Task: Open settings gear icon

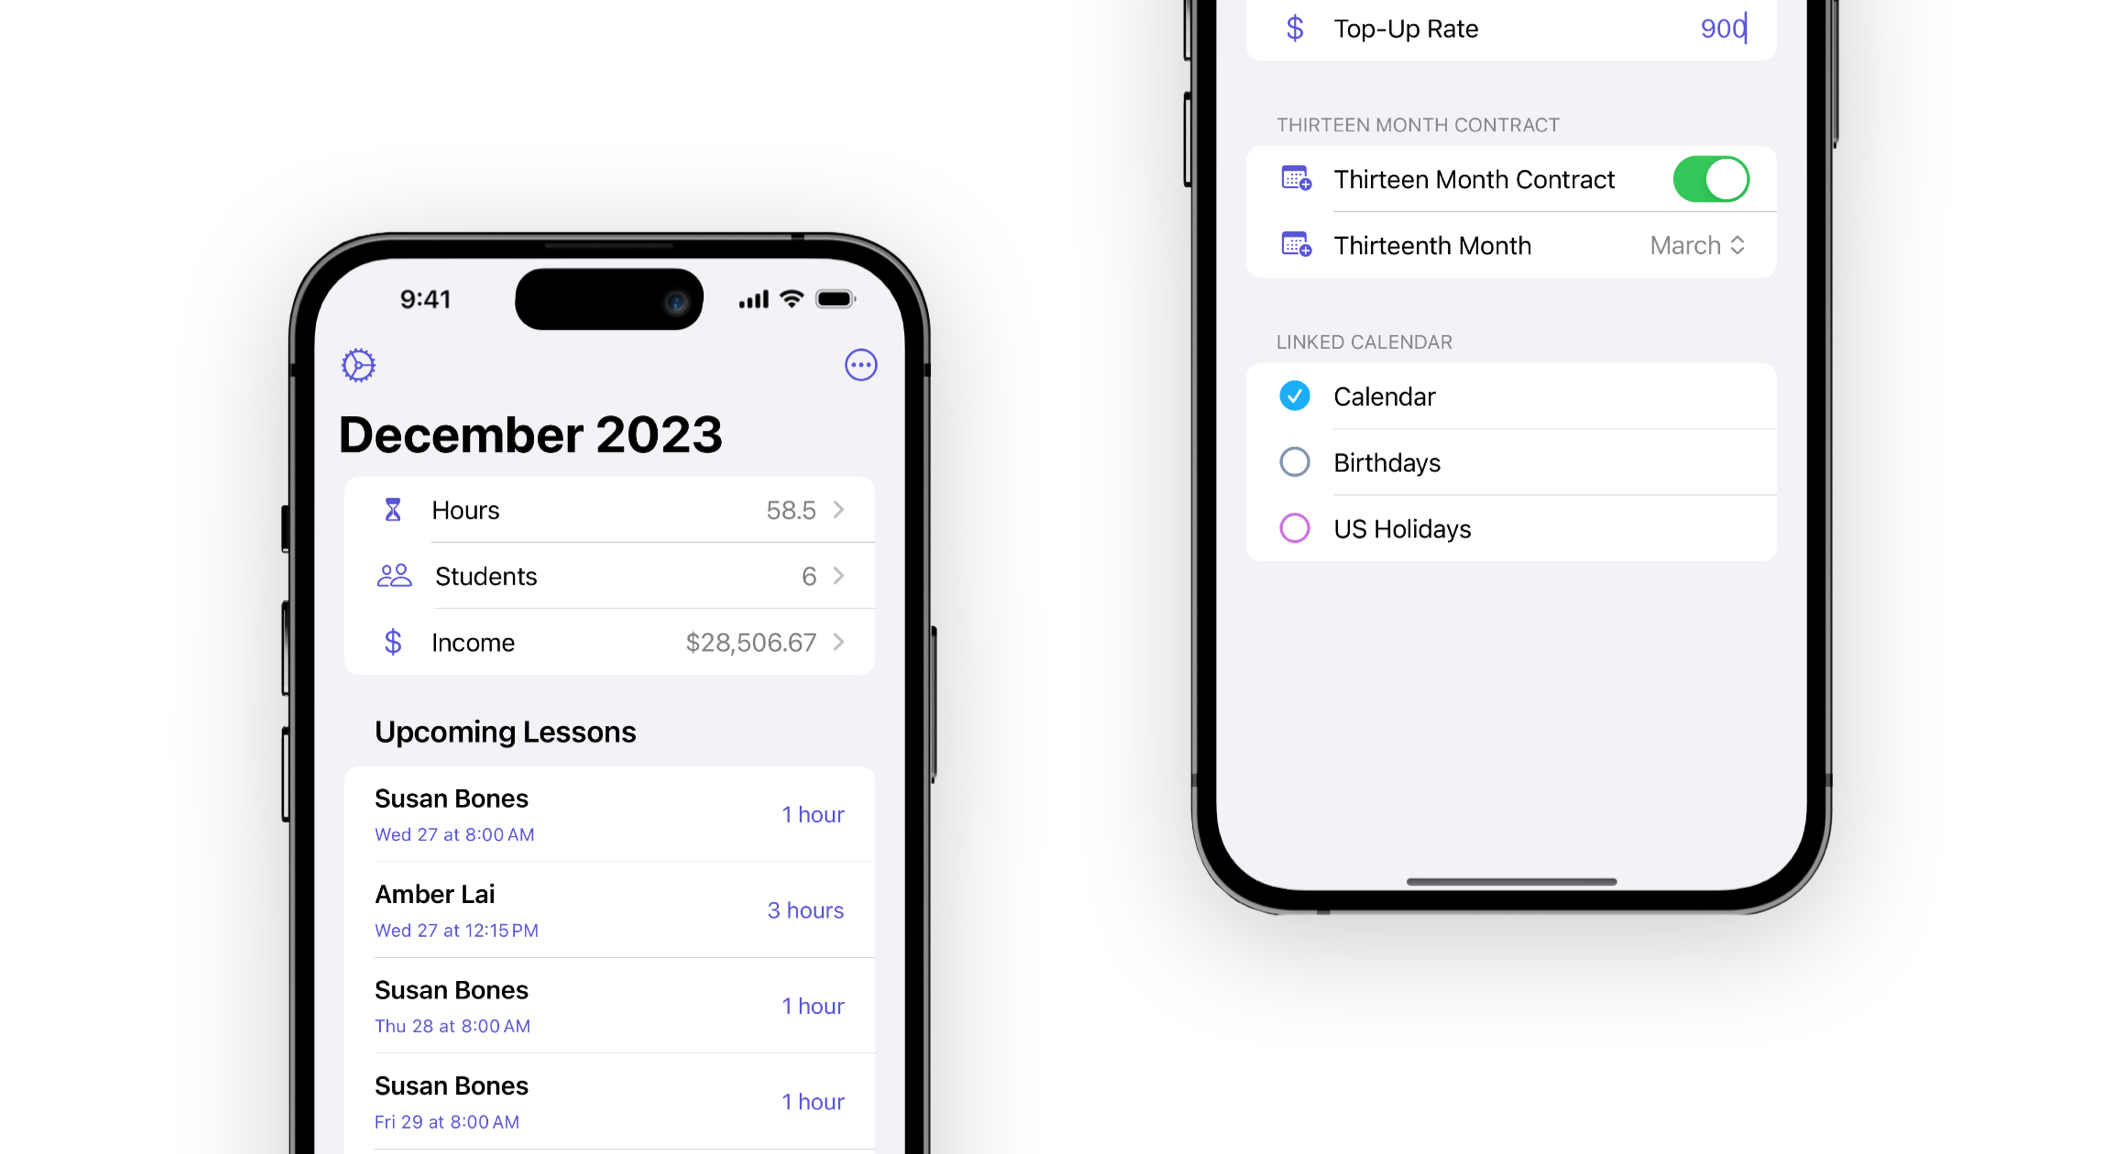Action: (x=361, y=367)
